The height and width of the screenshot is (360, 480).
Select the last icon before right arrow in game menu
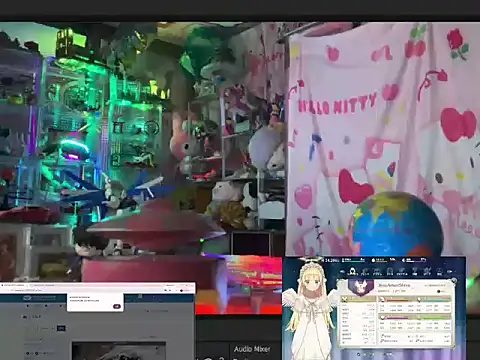pyautogui.click(x=439, y=272)
